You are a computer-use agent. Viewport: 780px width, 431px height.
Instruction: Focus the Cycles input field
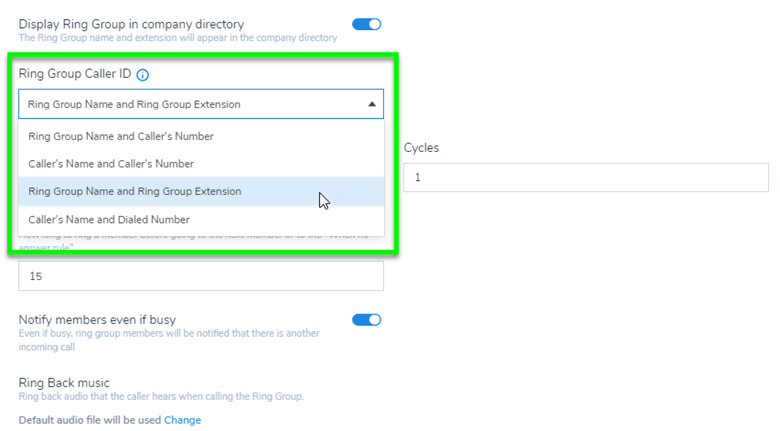[585, 177]
